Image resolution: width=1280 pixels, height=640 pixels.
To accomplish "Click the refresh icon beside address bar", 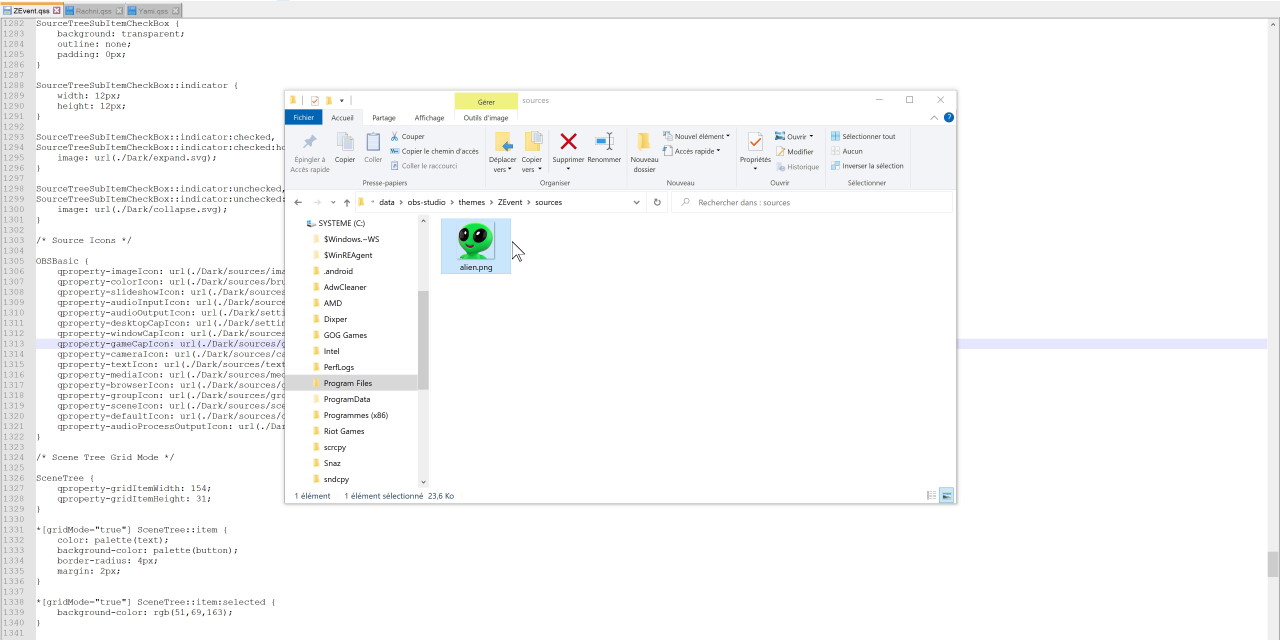I will click(x=657, y=202).
